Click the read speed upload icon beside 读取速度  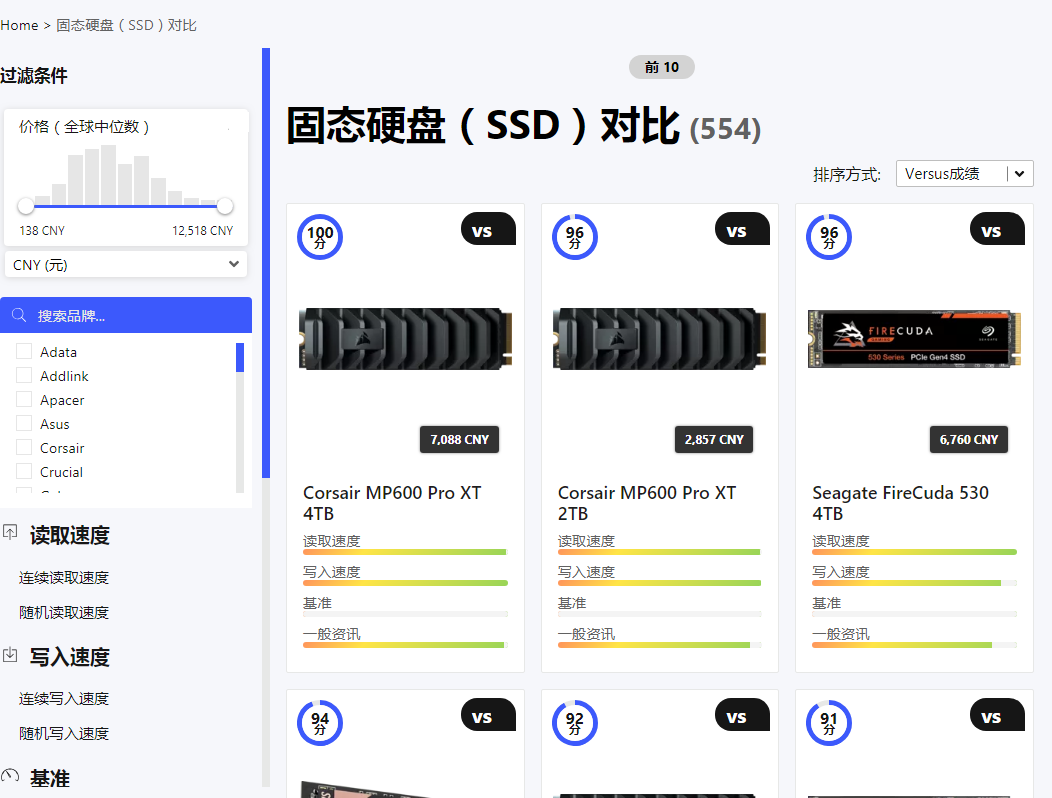point(10,533)
